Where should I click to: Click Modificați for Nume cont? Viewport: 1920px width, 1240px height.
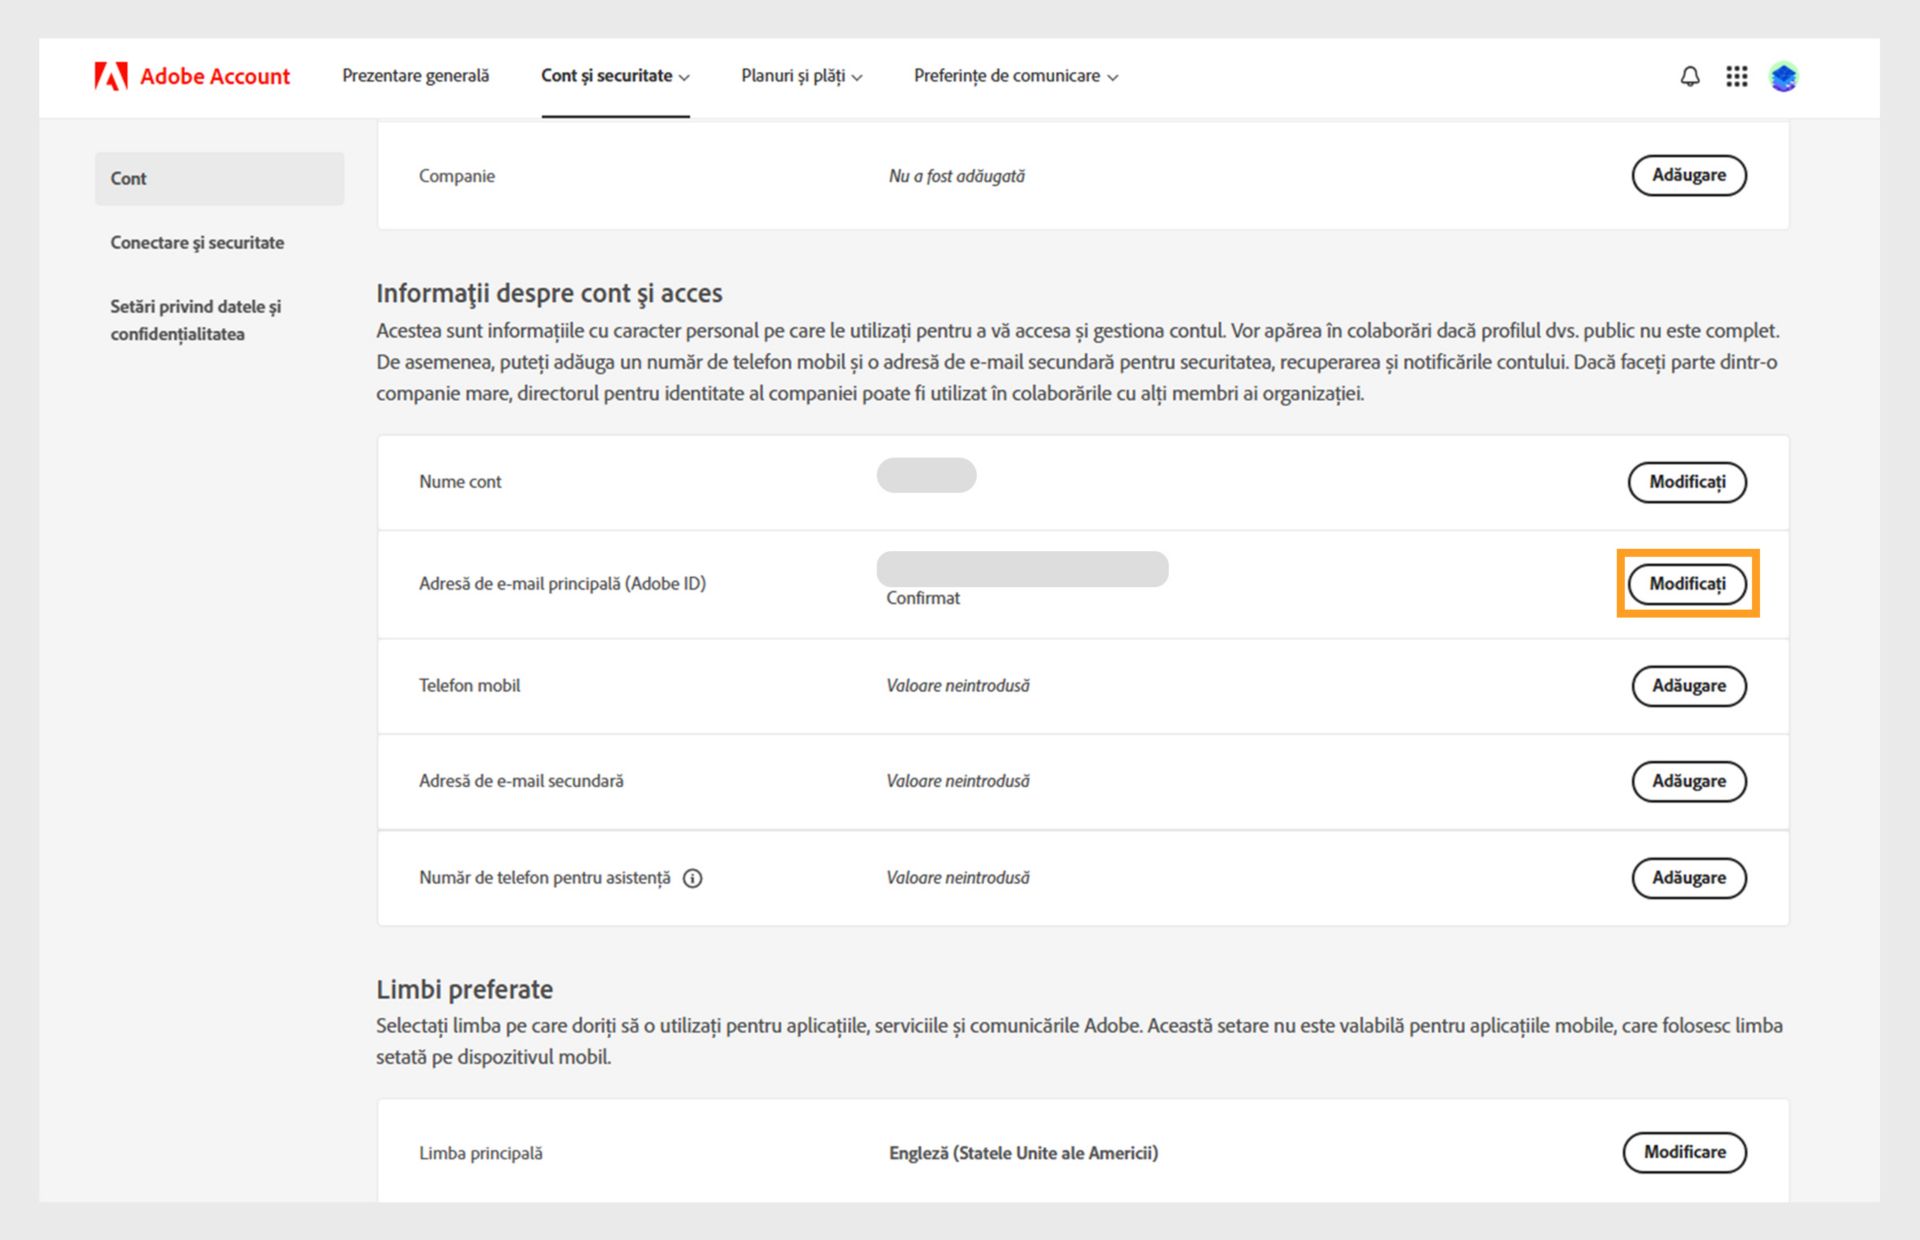click(x=1687, y=482)
